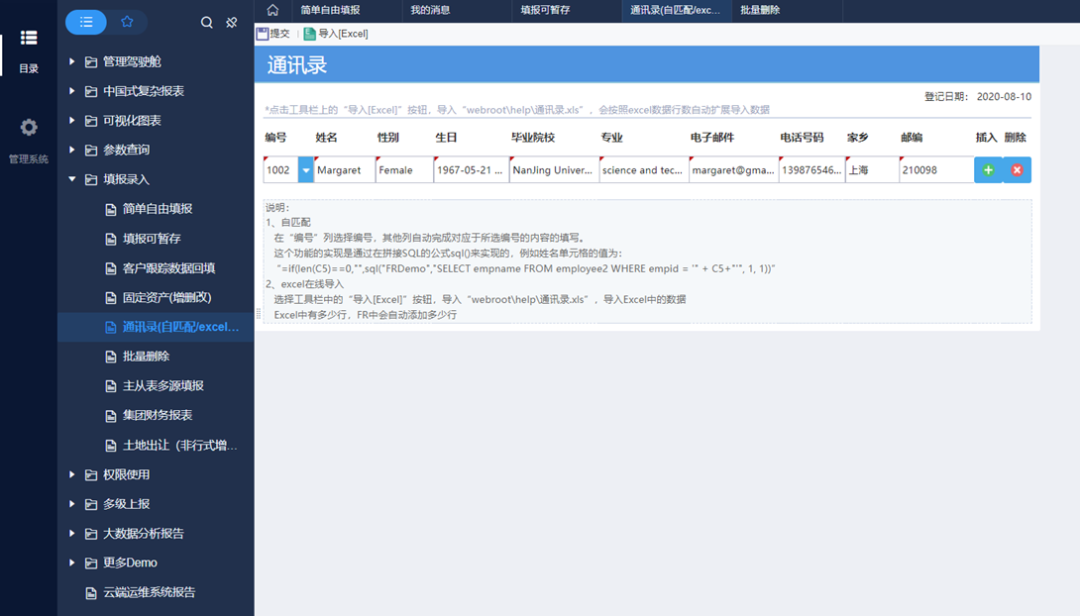Expand the 参数查询 folder arrow
The image size is (1080, 616).
point(72,150)
